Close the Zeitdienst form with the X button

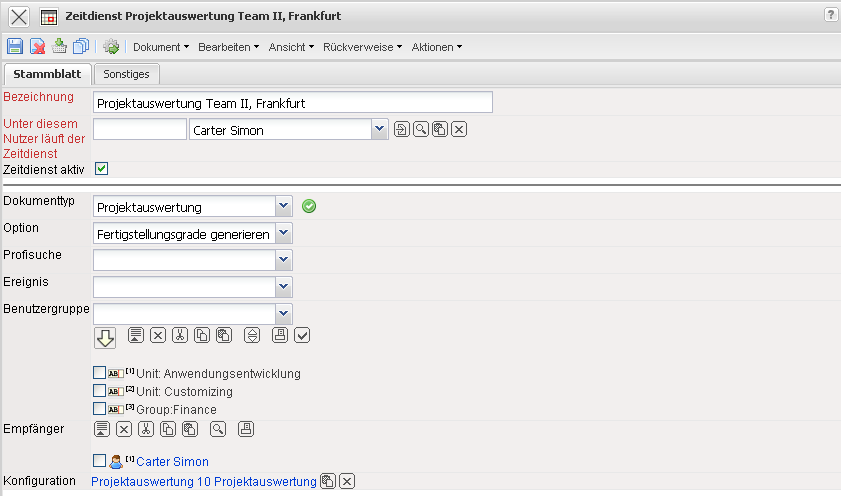click(x=19, y=17)
